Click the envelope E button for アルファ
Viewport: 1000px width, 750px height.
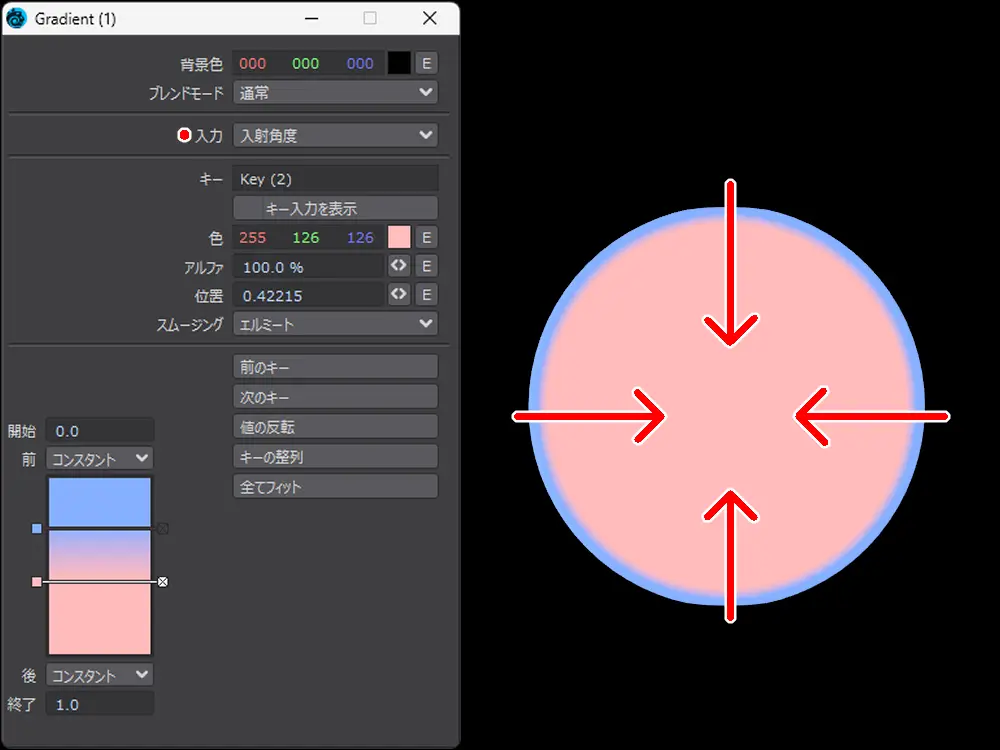[426, 266]
